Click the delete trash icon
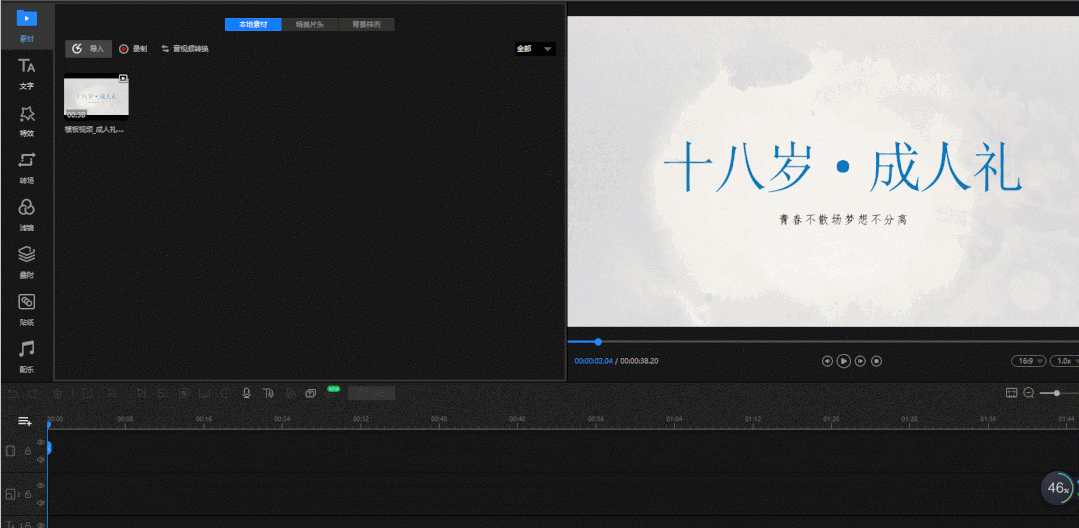Screen dimensions: 1079x528 [x=58, y=393]
